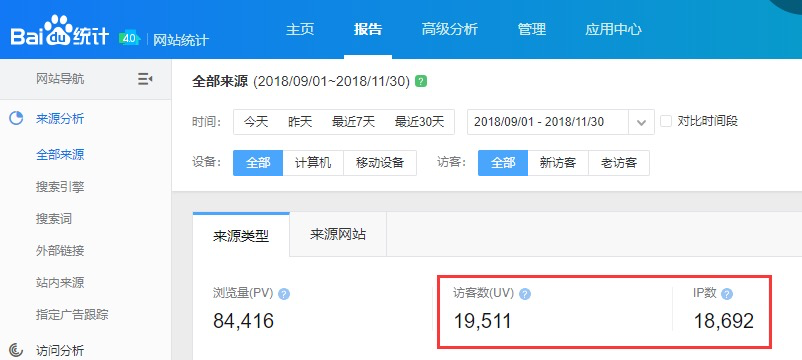This screenshot has height=360, width=802.
Task: Select the 最近7天 time range
Action: pos(353,122)
